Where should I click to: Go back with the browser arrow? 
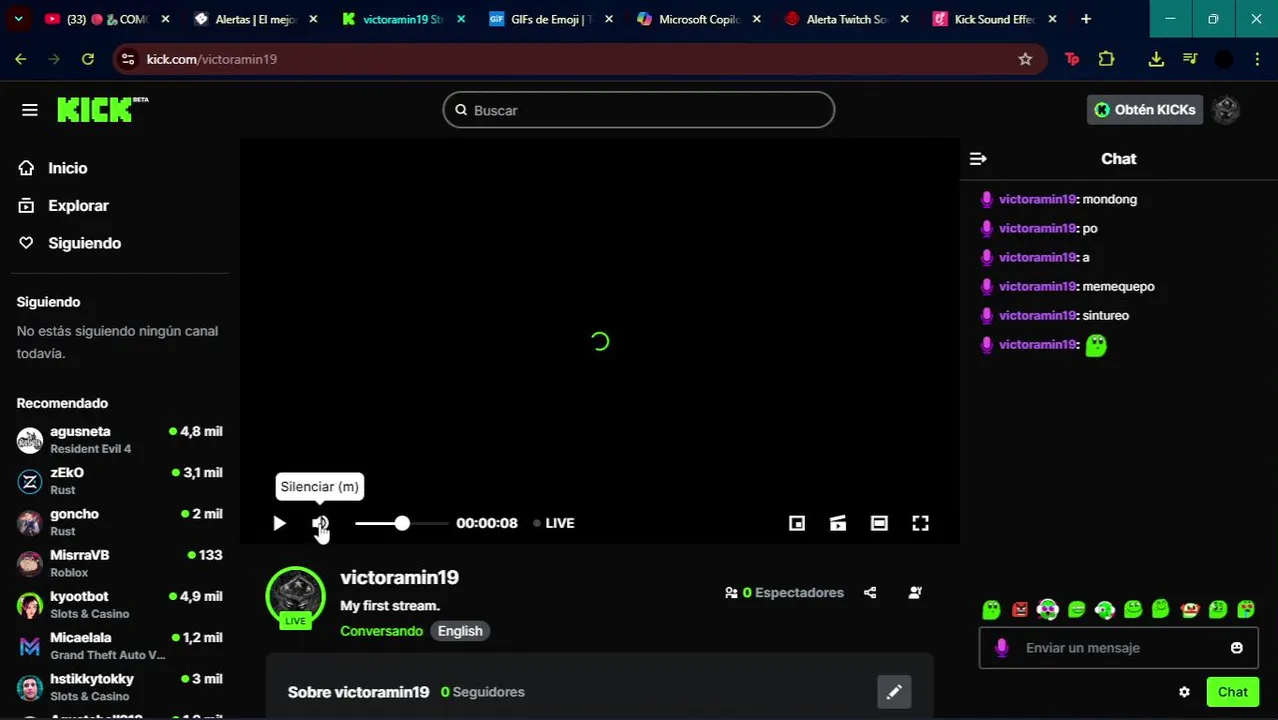click(21, 59)
